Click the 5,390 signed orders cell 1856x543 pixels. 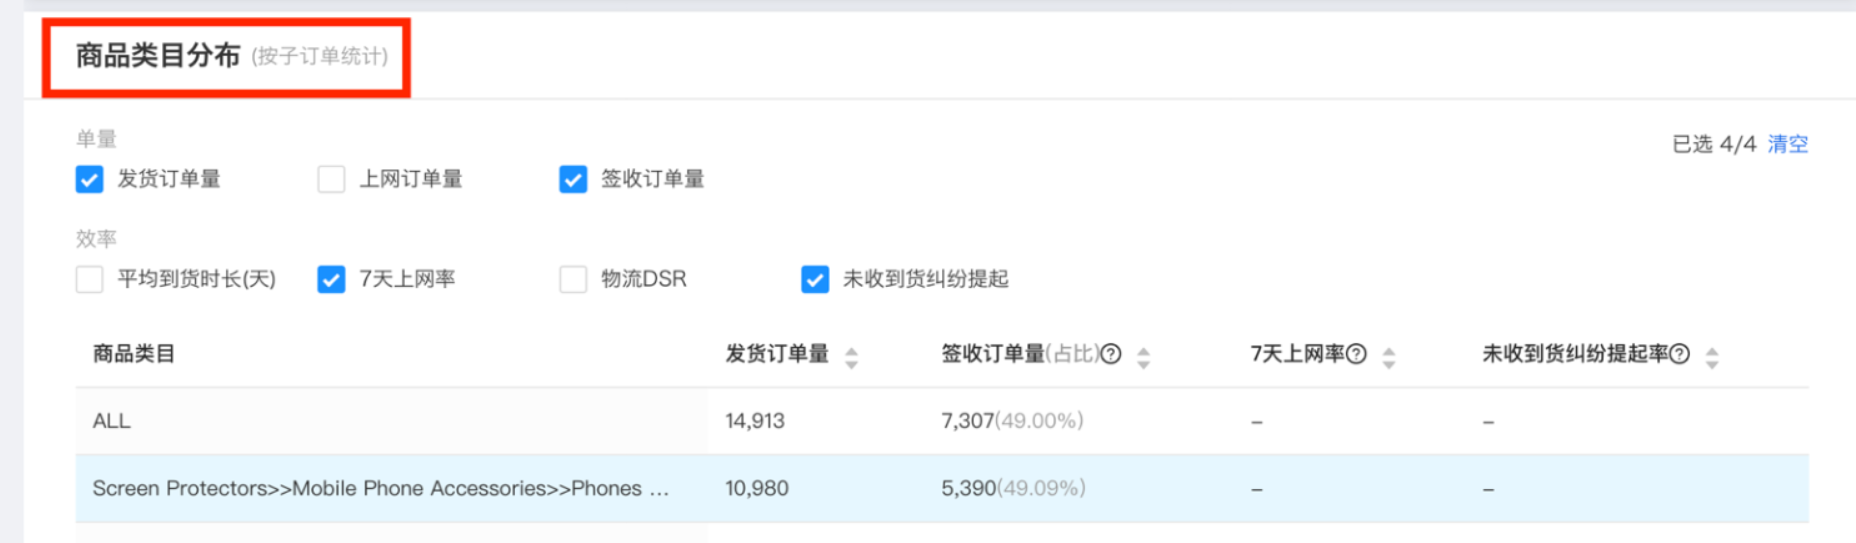click(968, 488)
